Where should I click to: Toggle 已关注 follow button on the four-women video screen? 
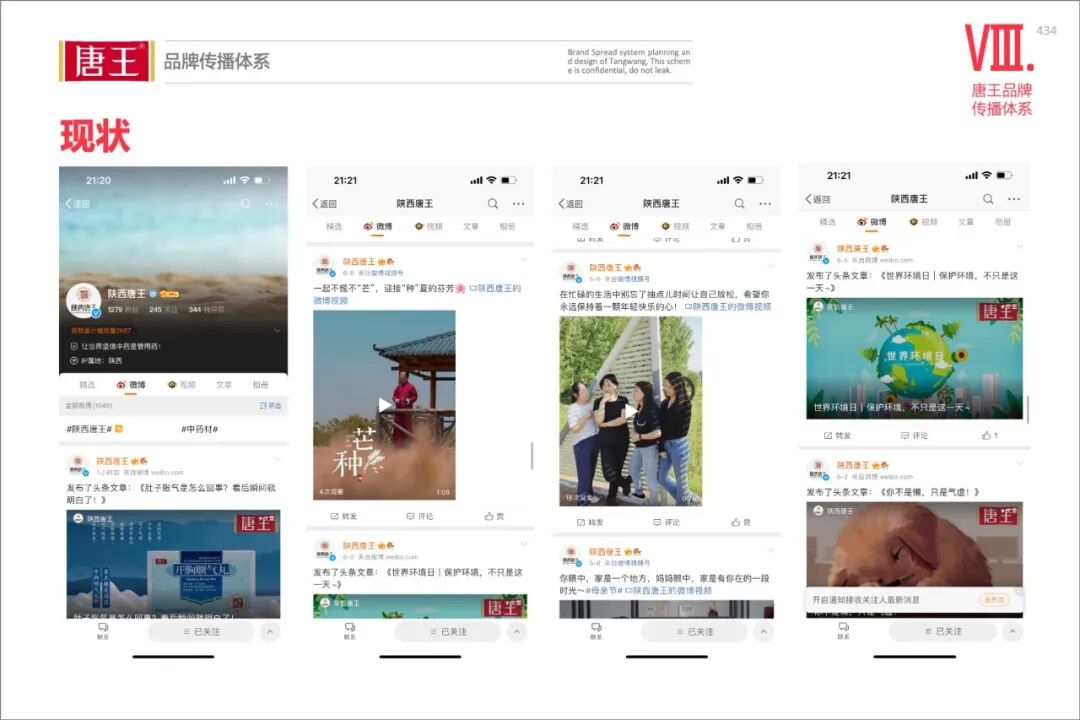click(694, 632)
